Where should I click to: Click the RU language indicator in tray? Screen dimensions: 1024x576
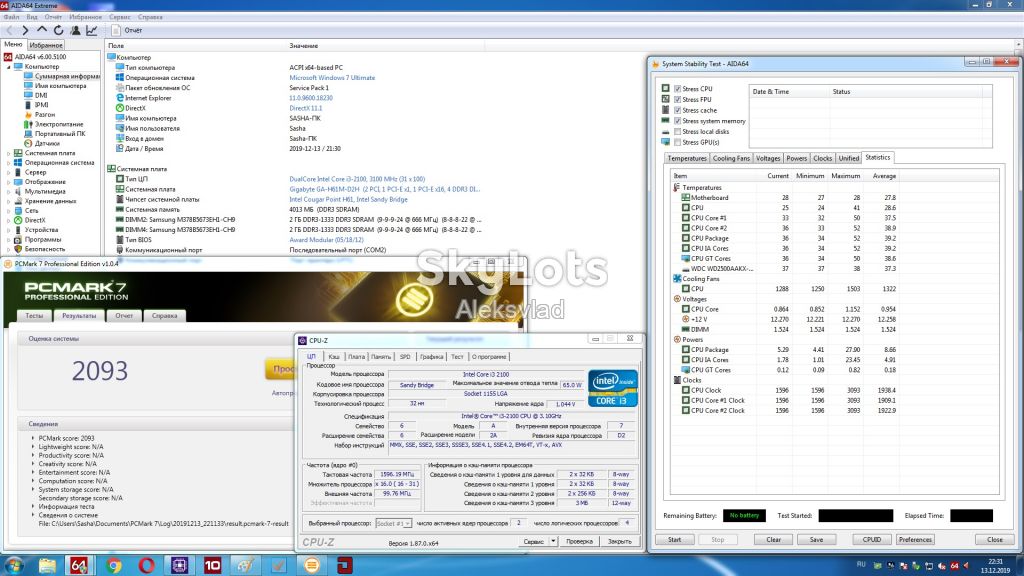(861, 565)
